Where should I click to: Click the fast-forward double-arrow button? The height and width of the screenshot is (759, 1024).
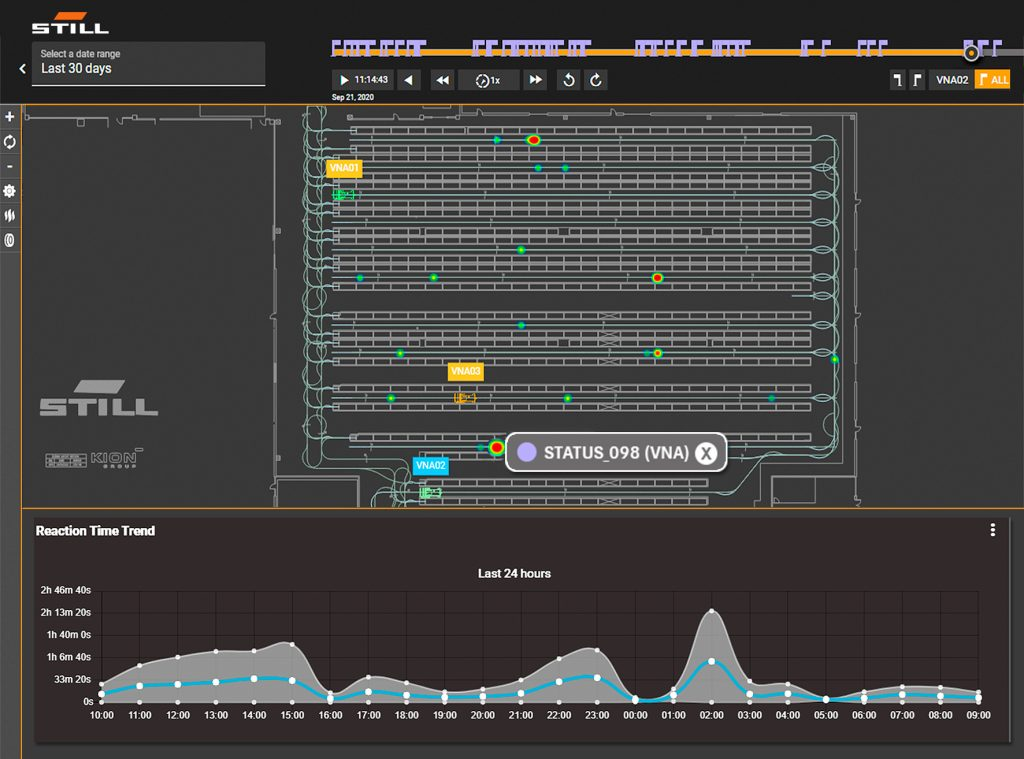coord(535,80)
